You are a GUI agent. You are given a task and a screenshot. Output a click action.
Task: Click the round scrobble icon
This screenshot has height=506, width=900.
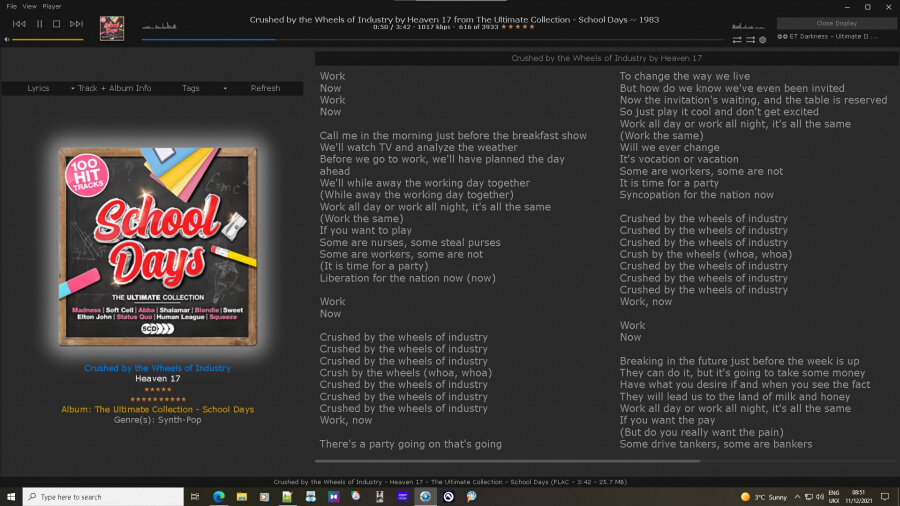763,40
